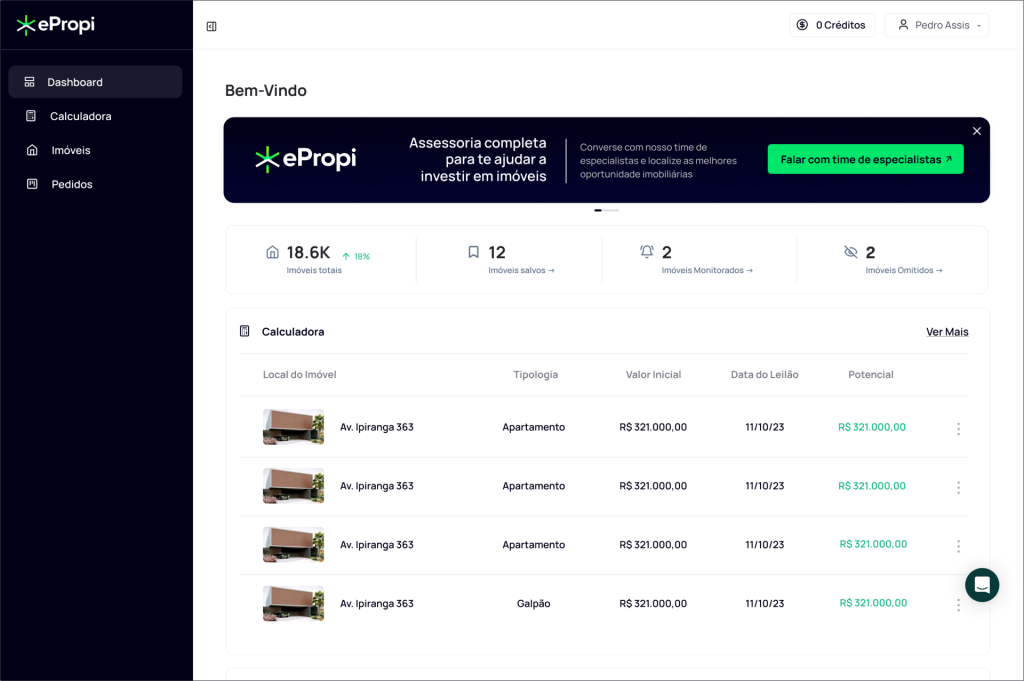The image size is (1024, 681).
Task: Select the second banner carousel indicator
Action: 611,210
